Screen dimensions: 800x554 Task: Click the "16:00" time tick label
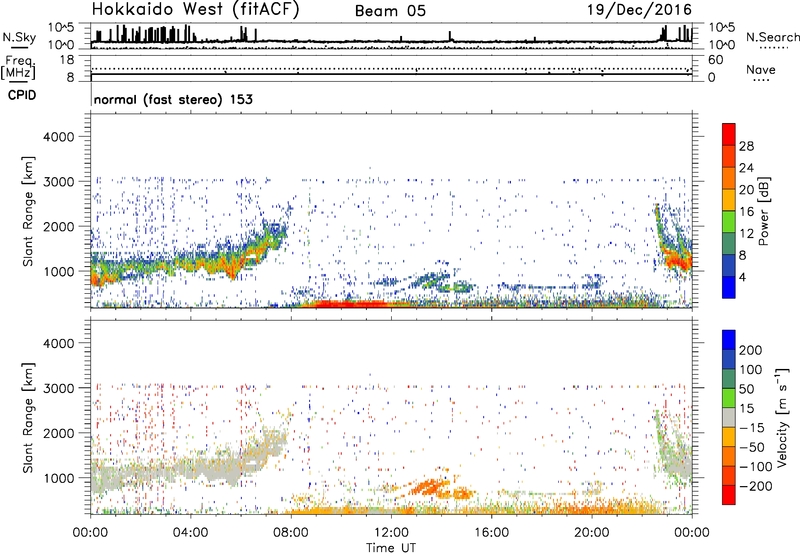click(491, 533)
